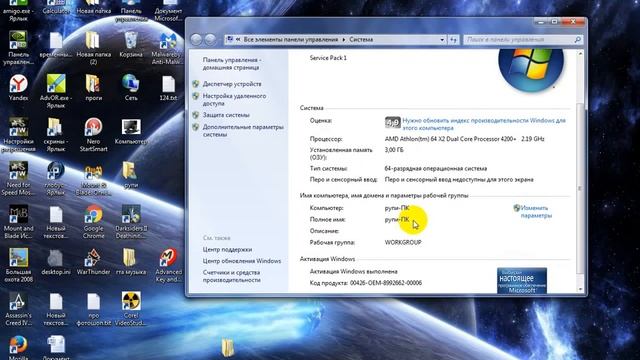The width and height of the screenshot is (640, 360).
Task: Click 'Нужно обновить индекс производительности Windows' link
Action: (484, 124)
